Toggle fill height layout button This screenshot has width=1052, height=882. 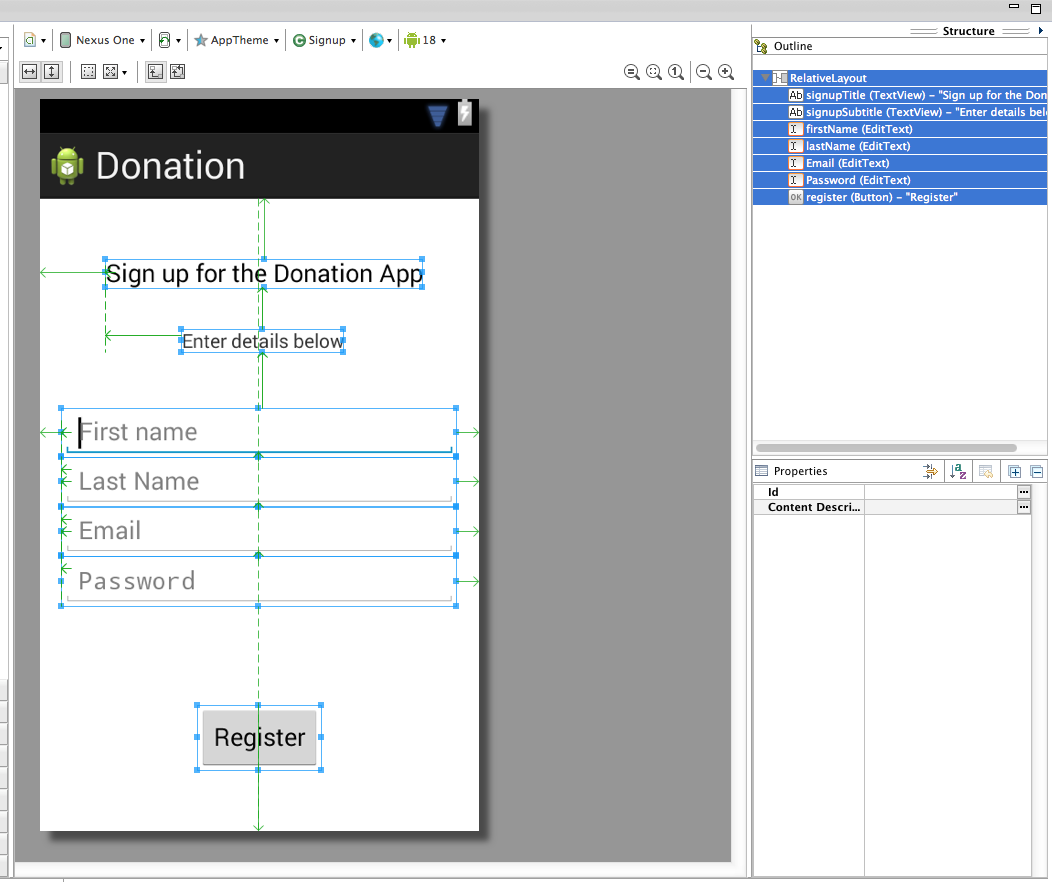(52, 72)
